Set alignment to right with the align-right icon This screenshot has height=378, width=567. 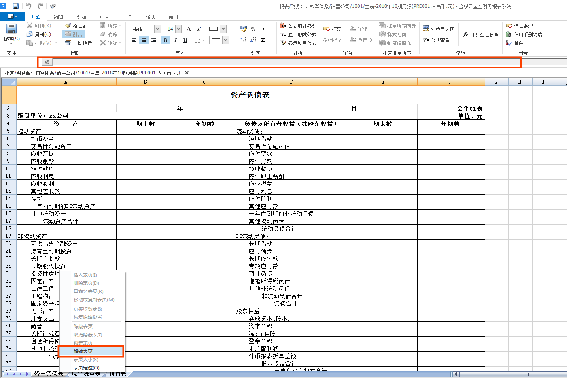[x=154, y=40]
